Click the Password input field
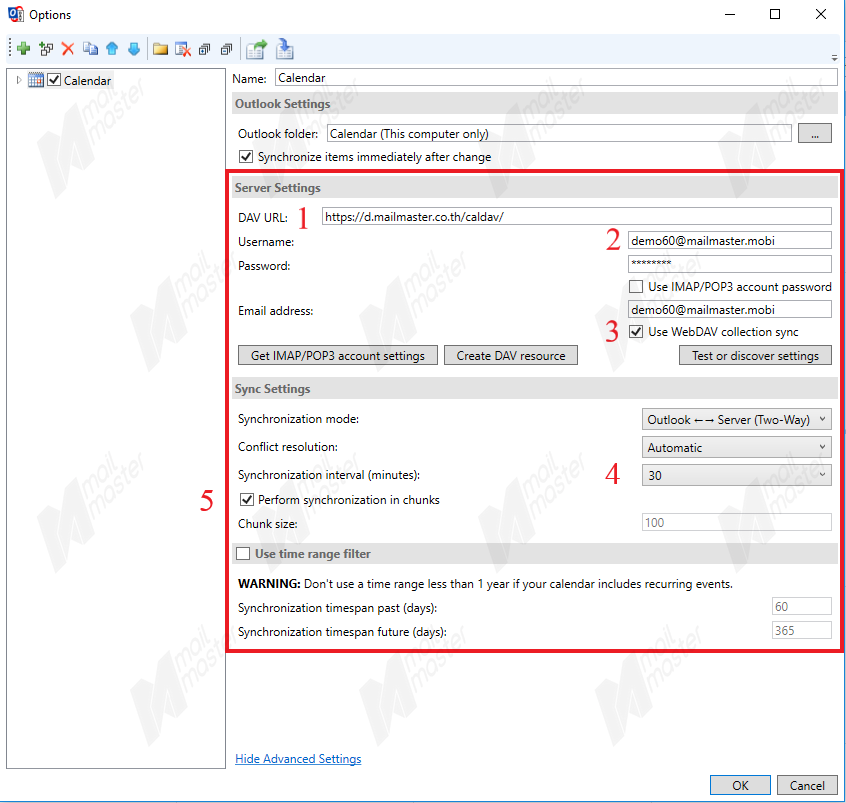846x803 pixels. click(x=730, y=264)
